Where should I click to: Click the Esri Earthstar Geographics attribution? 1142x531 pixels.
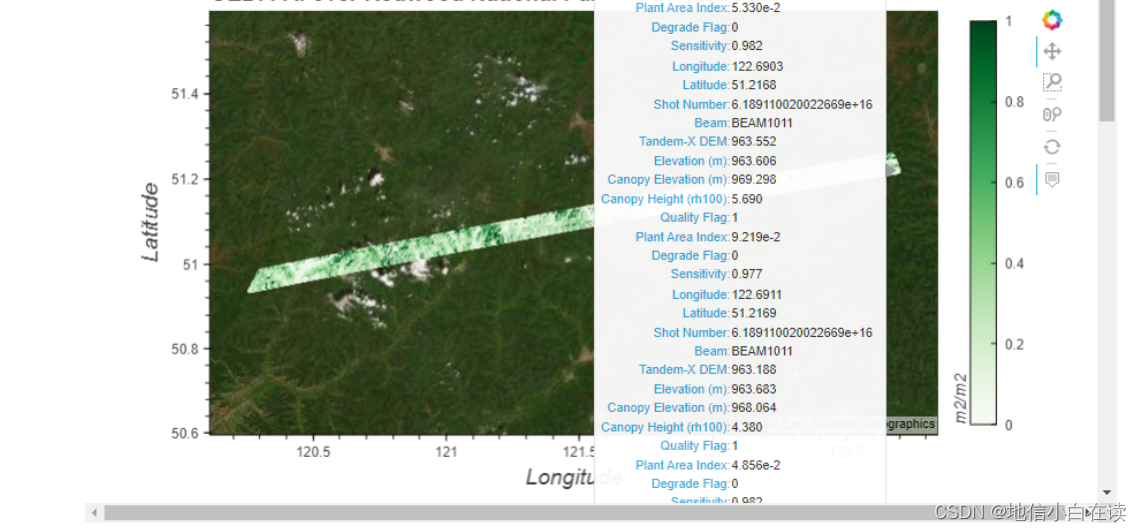pyautogui.click(x=852, y=424)
